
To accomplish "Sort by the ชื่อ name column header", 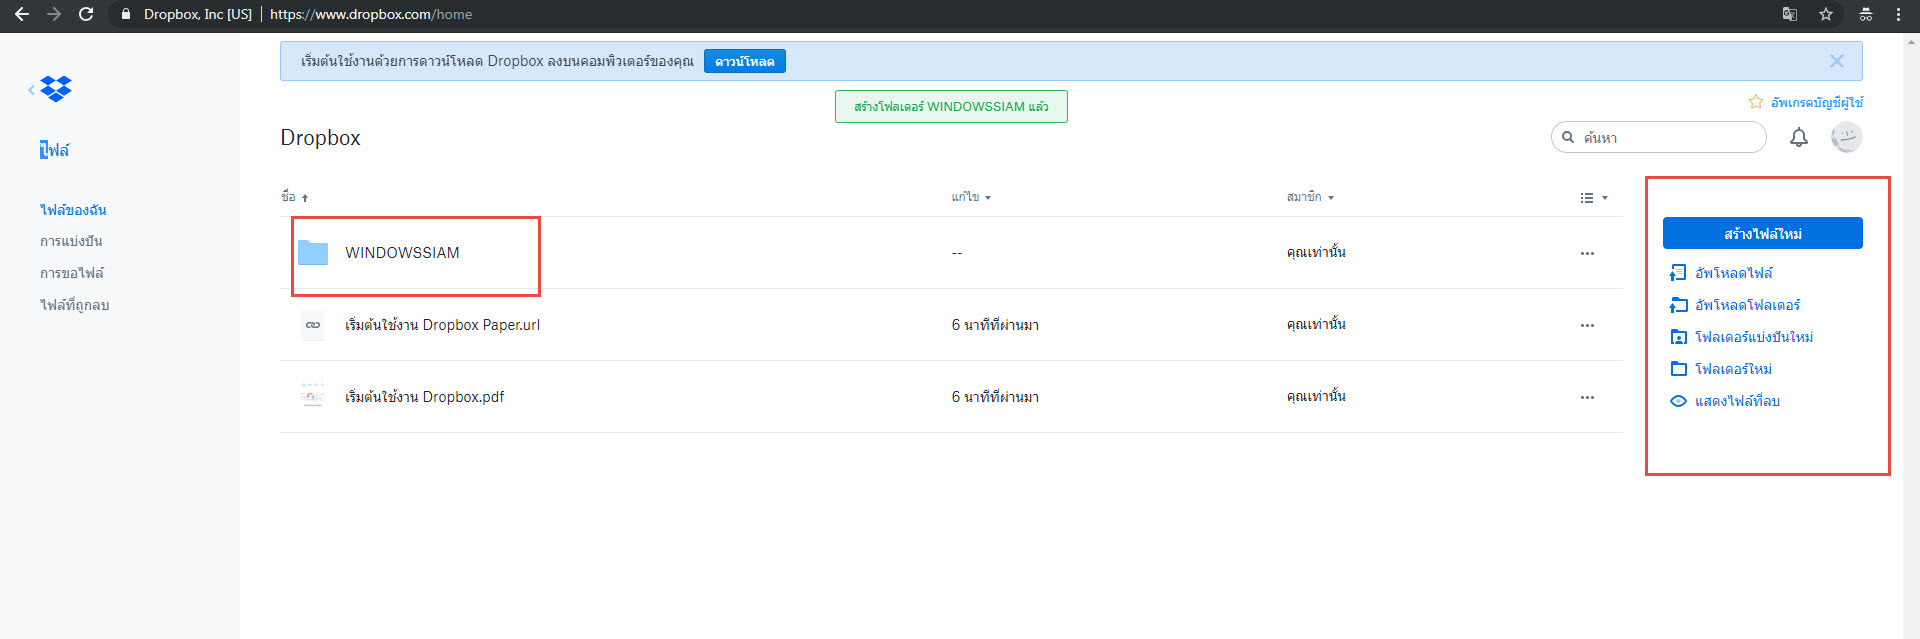I will [x=294, y=197].
